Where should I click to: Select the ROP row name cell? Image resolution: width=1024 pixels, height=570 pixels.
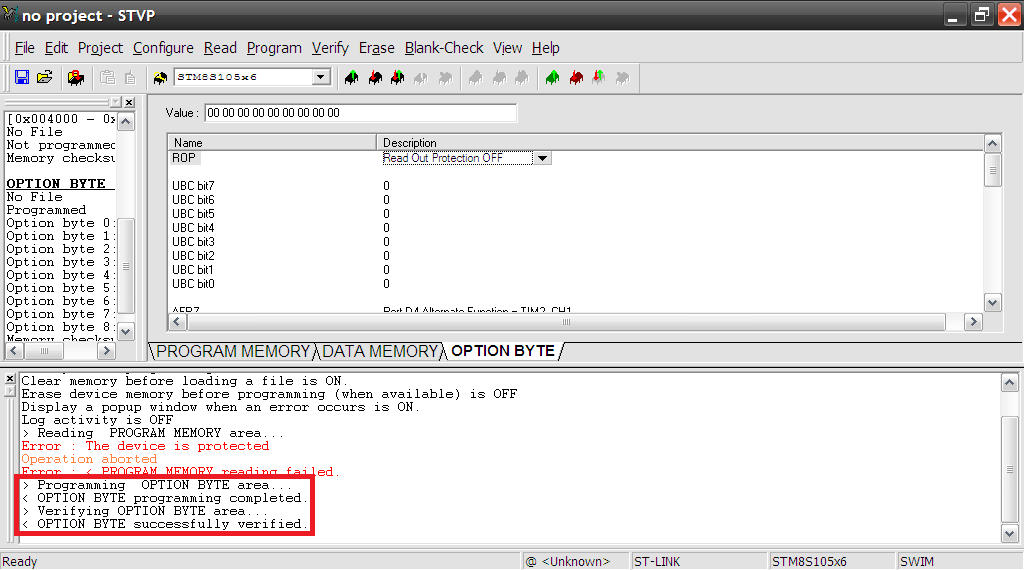184,158
